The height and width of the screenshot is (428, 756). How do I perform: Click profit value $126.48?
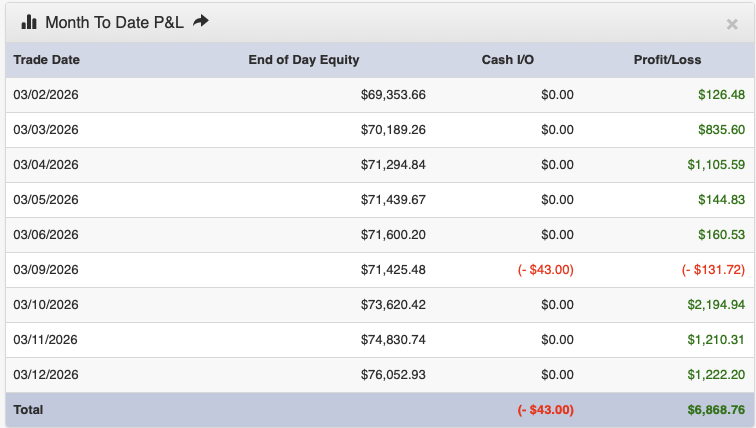pyautogui.click(x=721, y=94)
